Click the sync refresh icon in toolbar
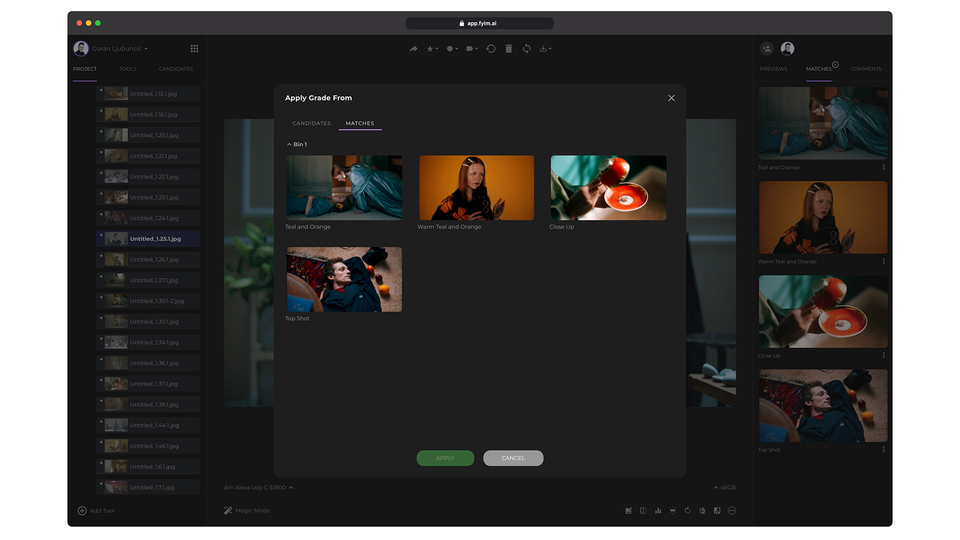Screen dimensions: 960x540 point(526,49)
